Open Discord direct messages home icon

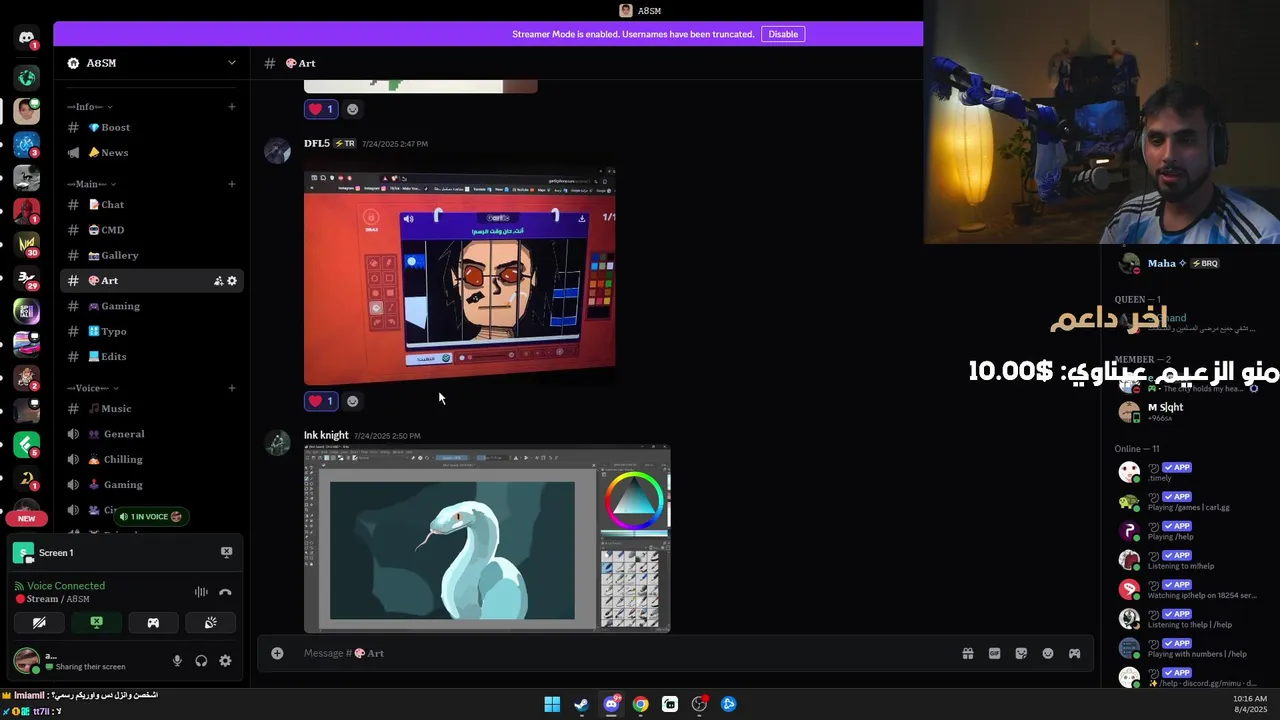click(27, 38)
